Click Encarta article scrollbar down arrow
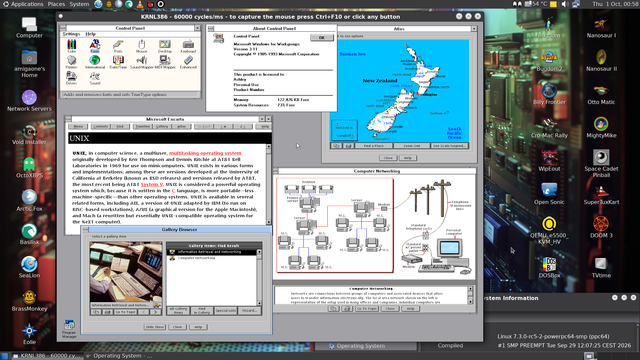Viewport: 640px width, 360px height. click(x=269, y=222)
